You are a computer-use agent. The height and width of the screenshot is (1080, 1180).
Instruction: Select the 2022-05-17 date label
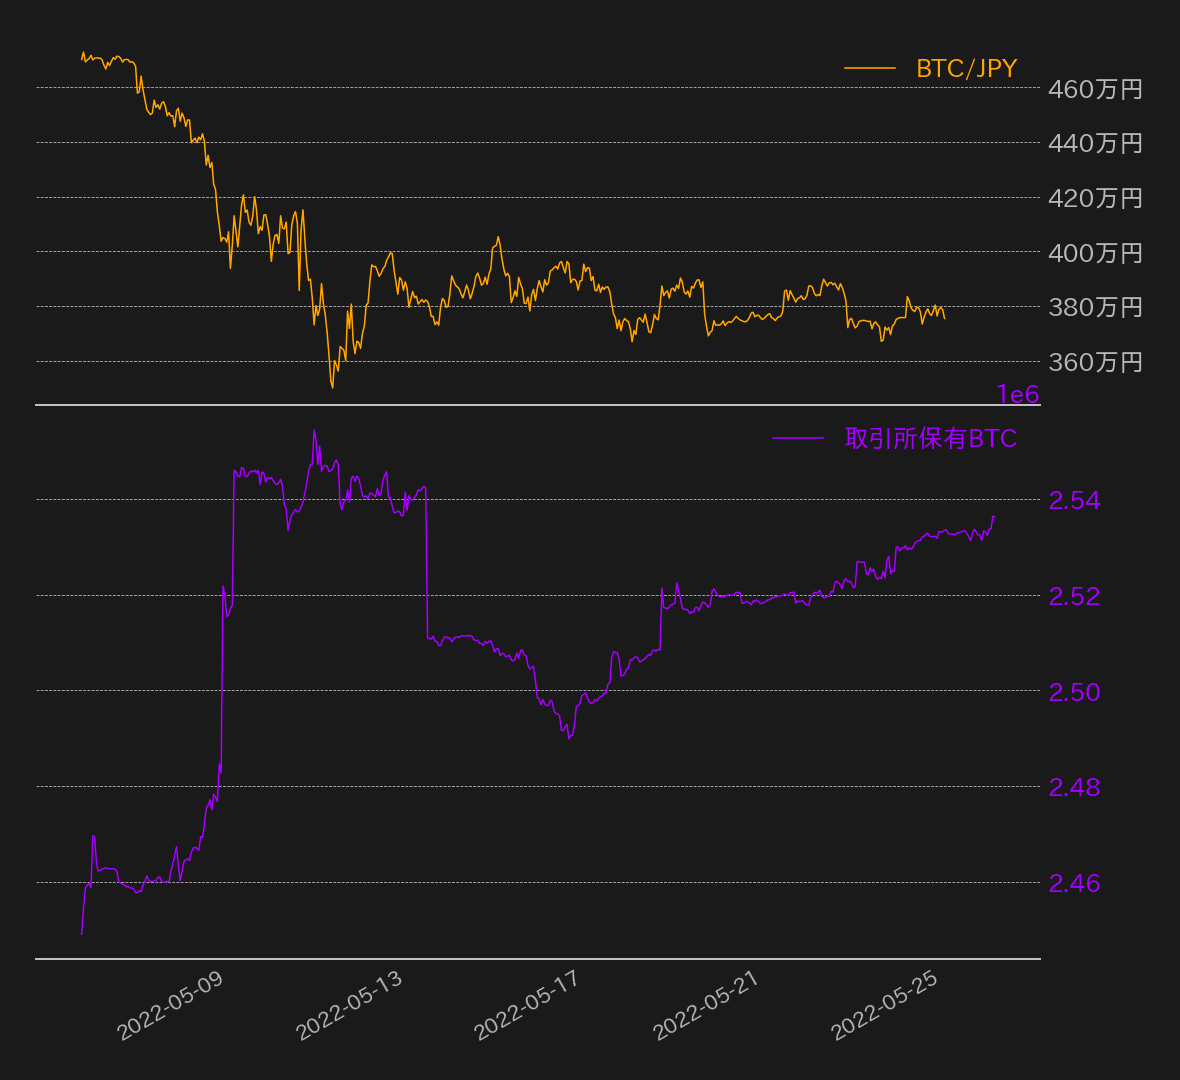[x=527, y=1005]
